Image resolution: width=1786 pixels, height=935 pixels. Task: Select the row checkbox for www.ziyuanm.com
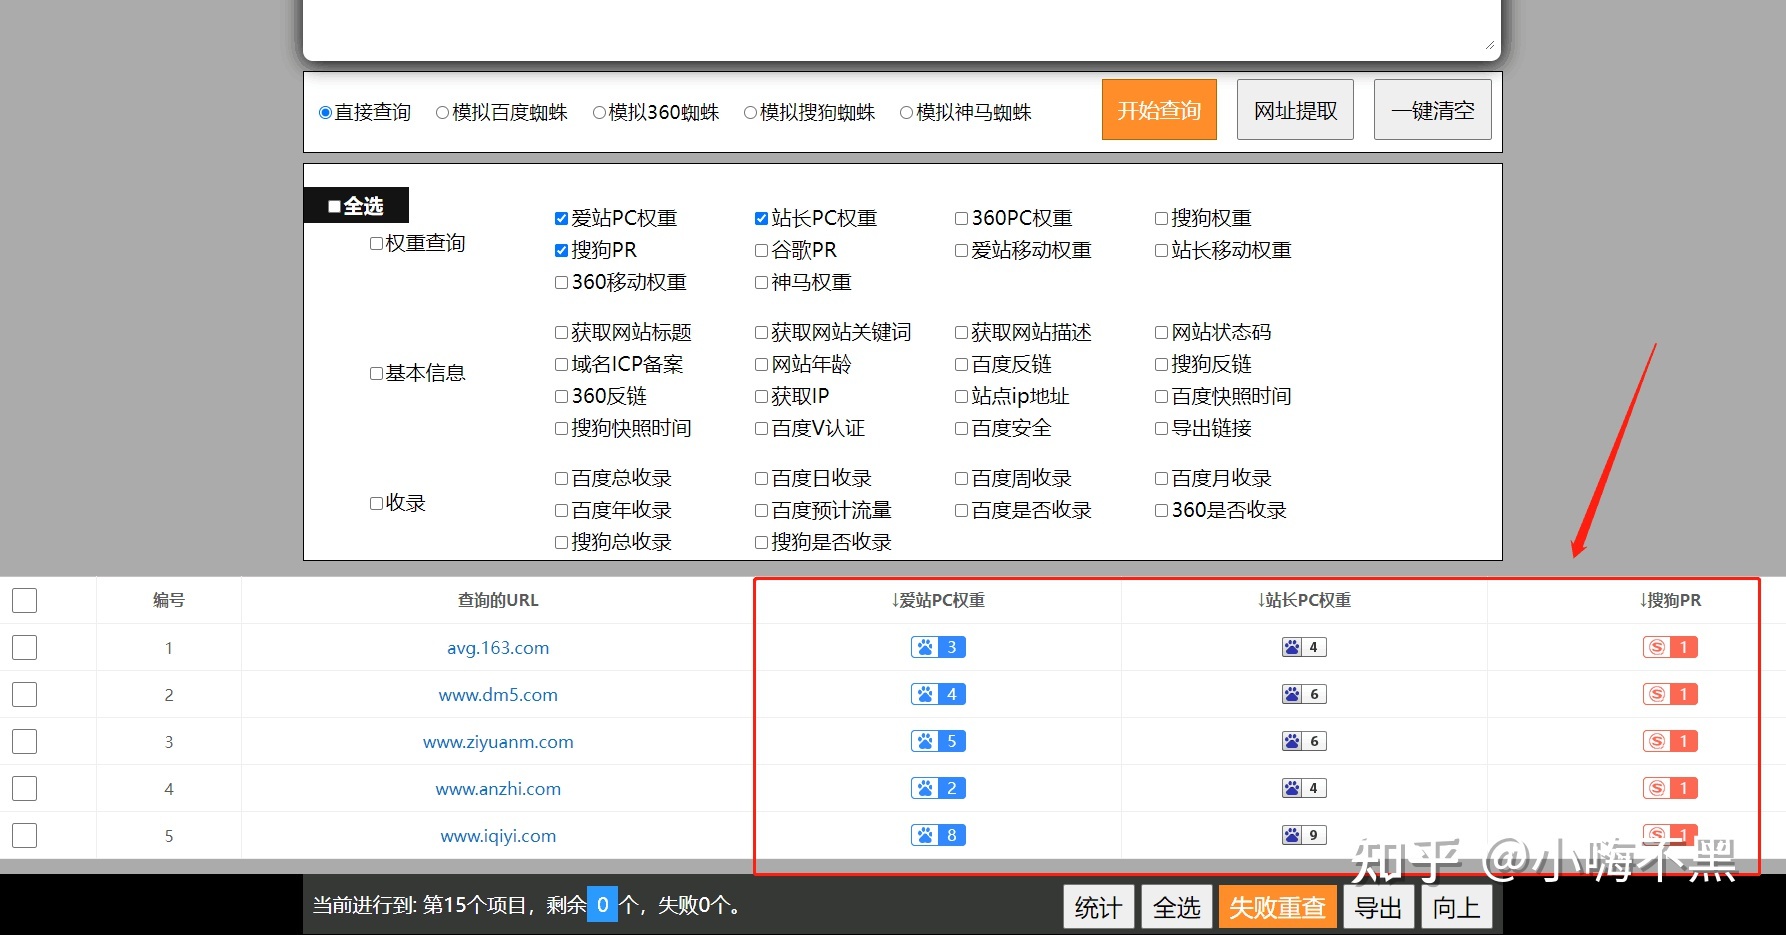pyautogui.click(x=25, y=741)
